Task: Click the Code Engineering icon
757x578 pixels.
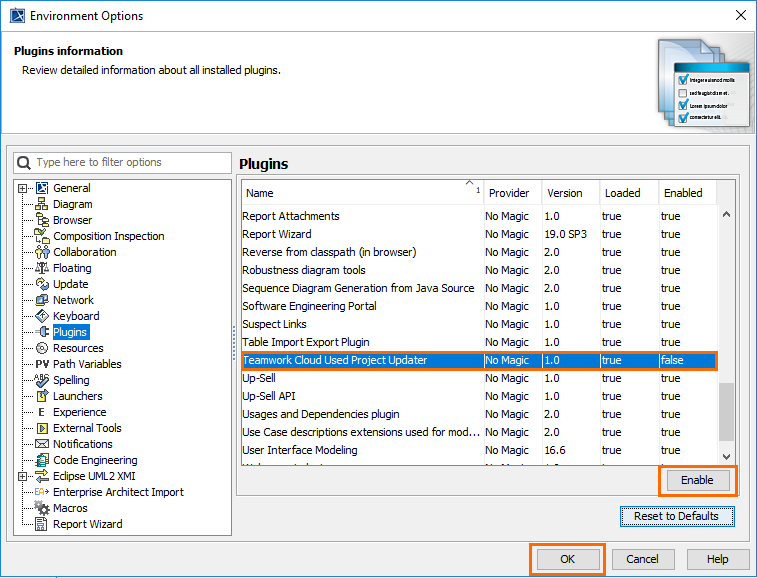Action: coord(42,460)
